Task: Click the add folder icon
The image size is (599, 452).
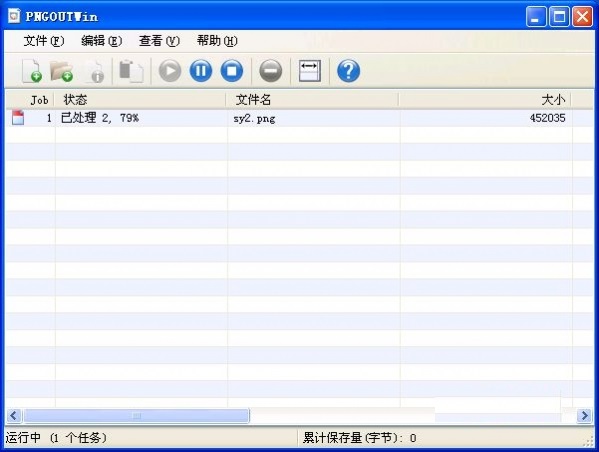Action: pyautogui.click(x=61, y=71)
